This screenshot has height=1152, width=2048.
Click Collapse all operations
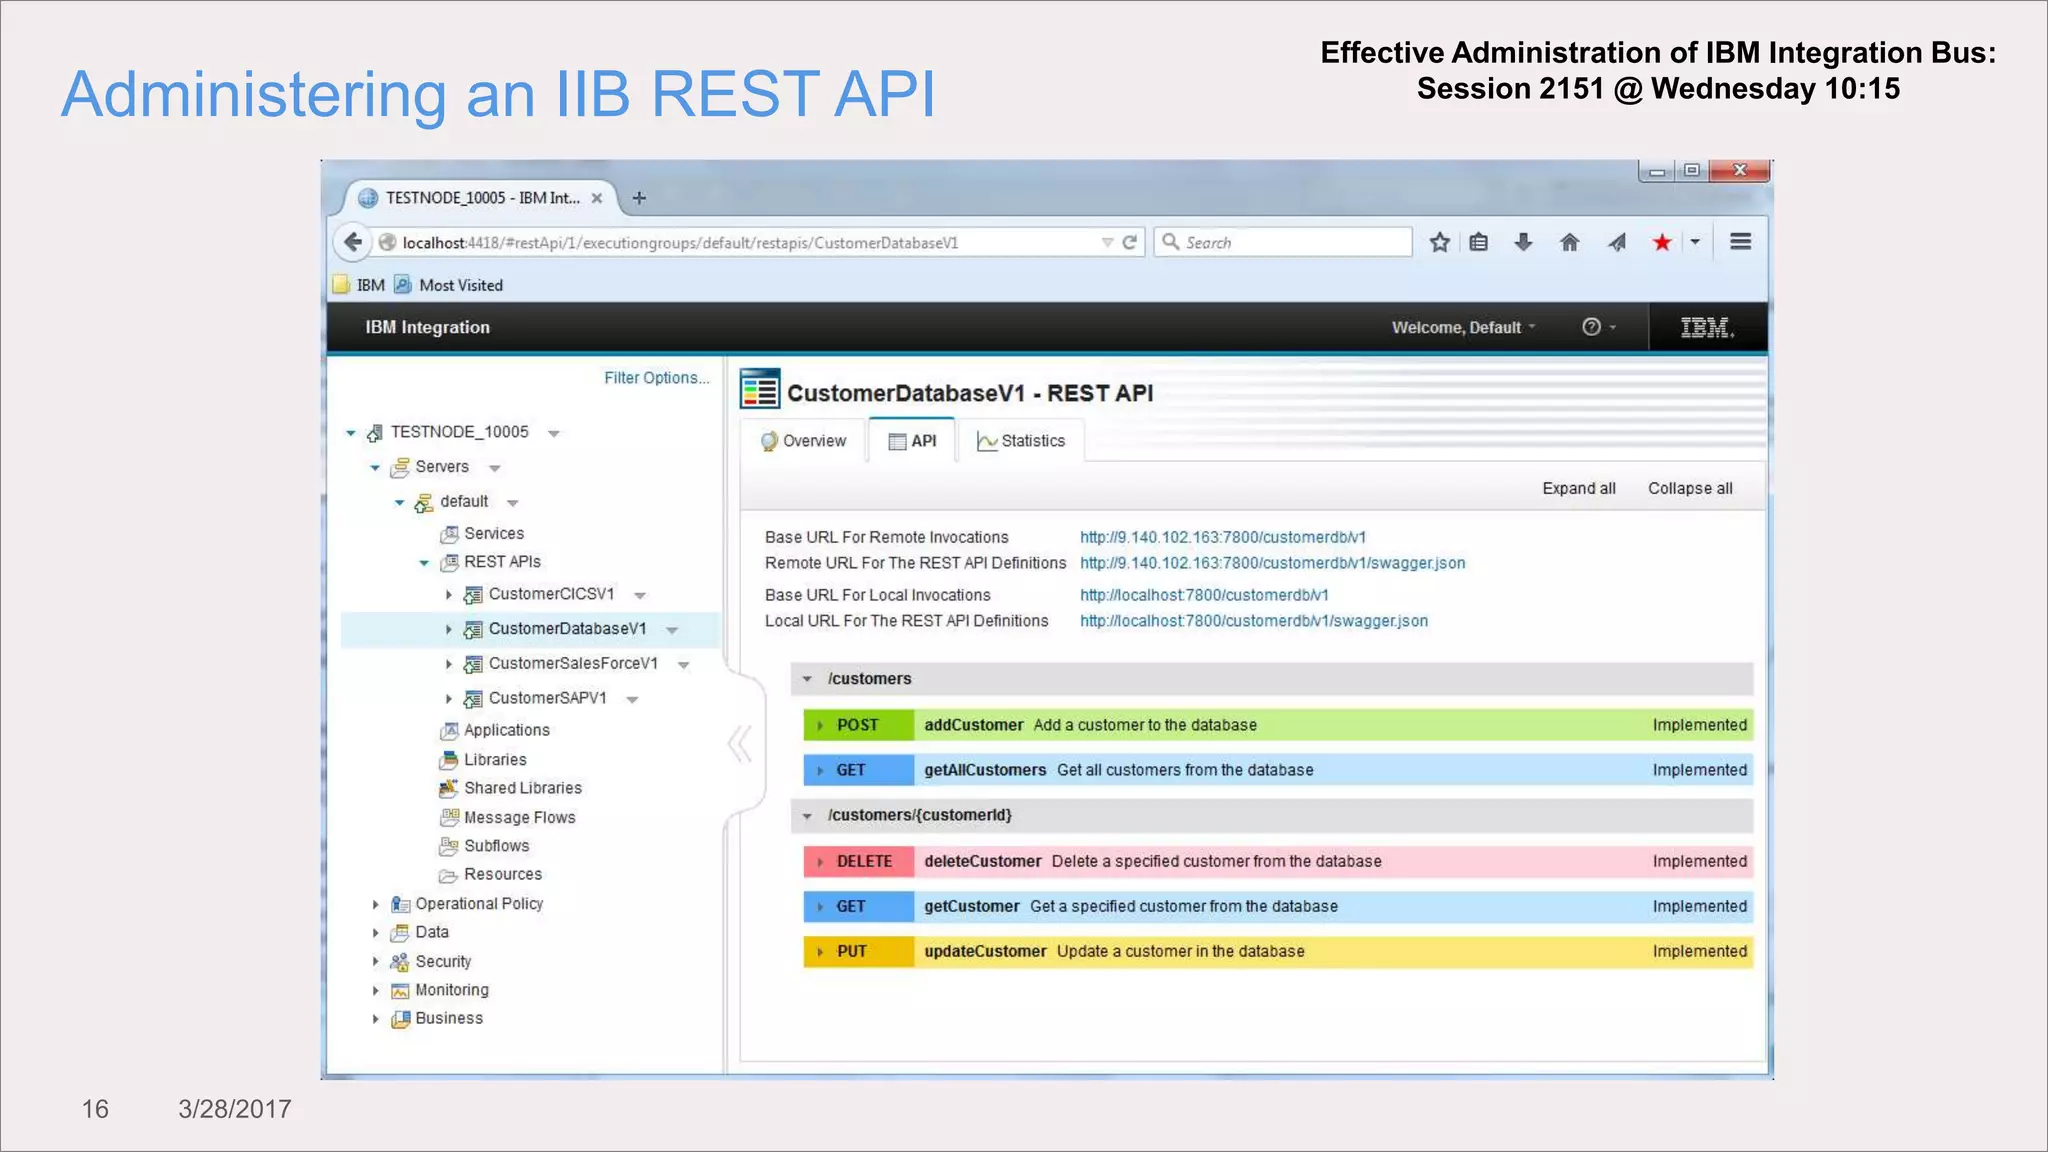click(x=1690, y=488)
